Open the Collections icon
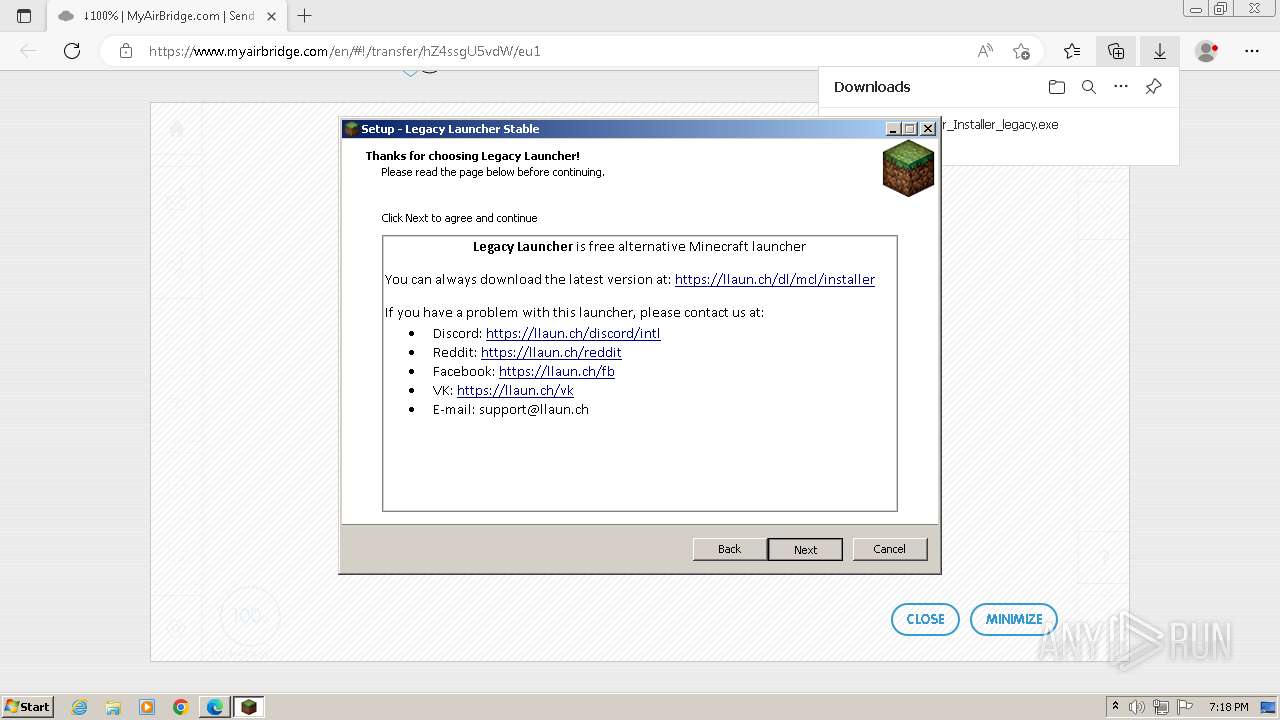1280x720 pixels. [1116, 51]
